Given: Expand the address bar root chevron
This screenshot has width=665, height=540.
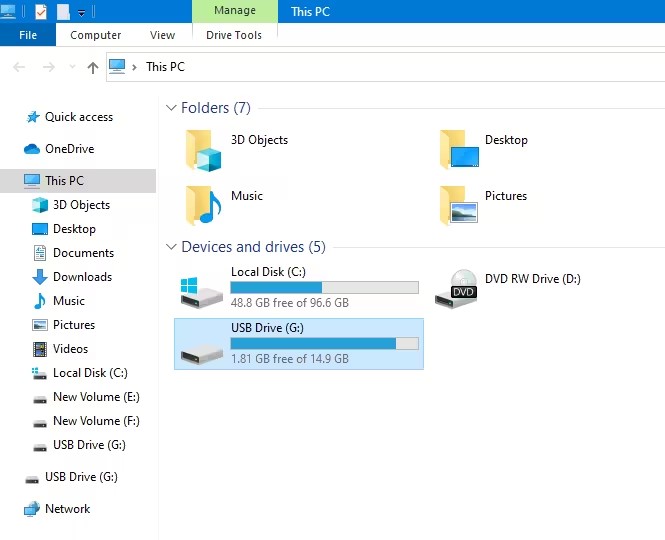Looking at the screenshot, I should (134, 67).
